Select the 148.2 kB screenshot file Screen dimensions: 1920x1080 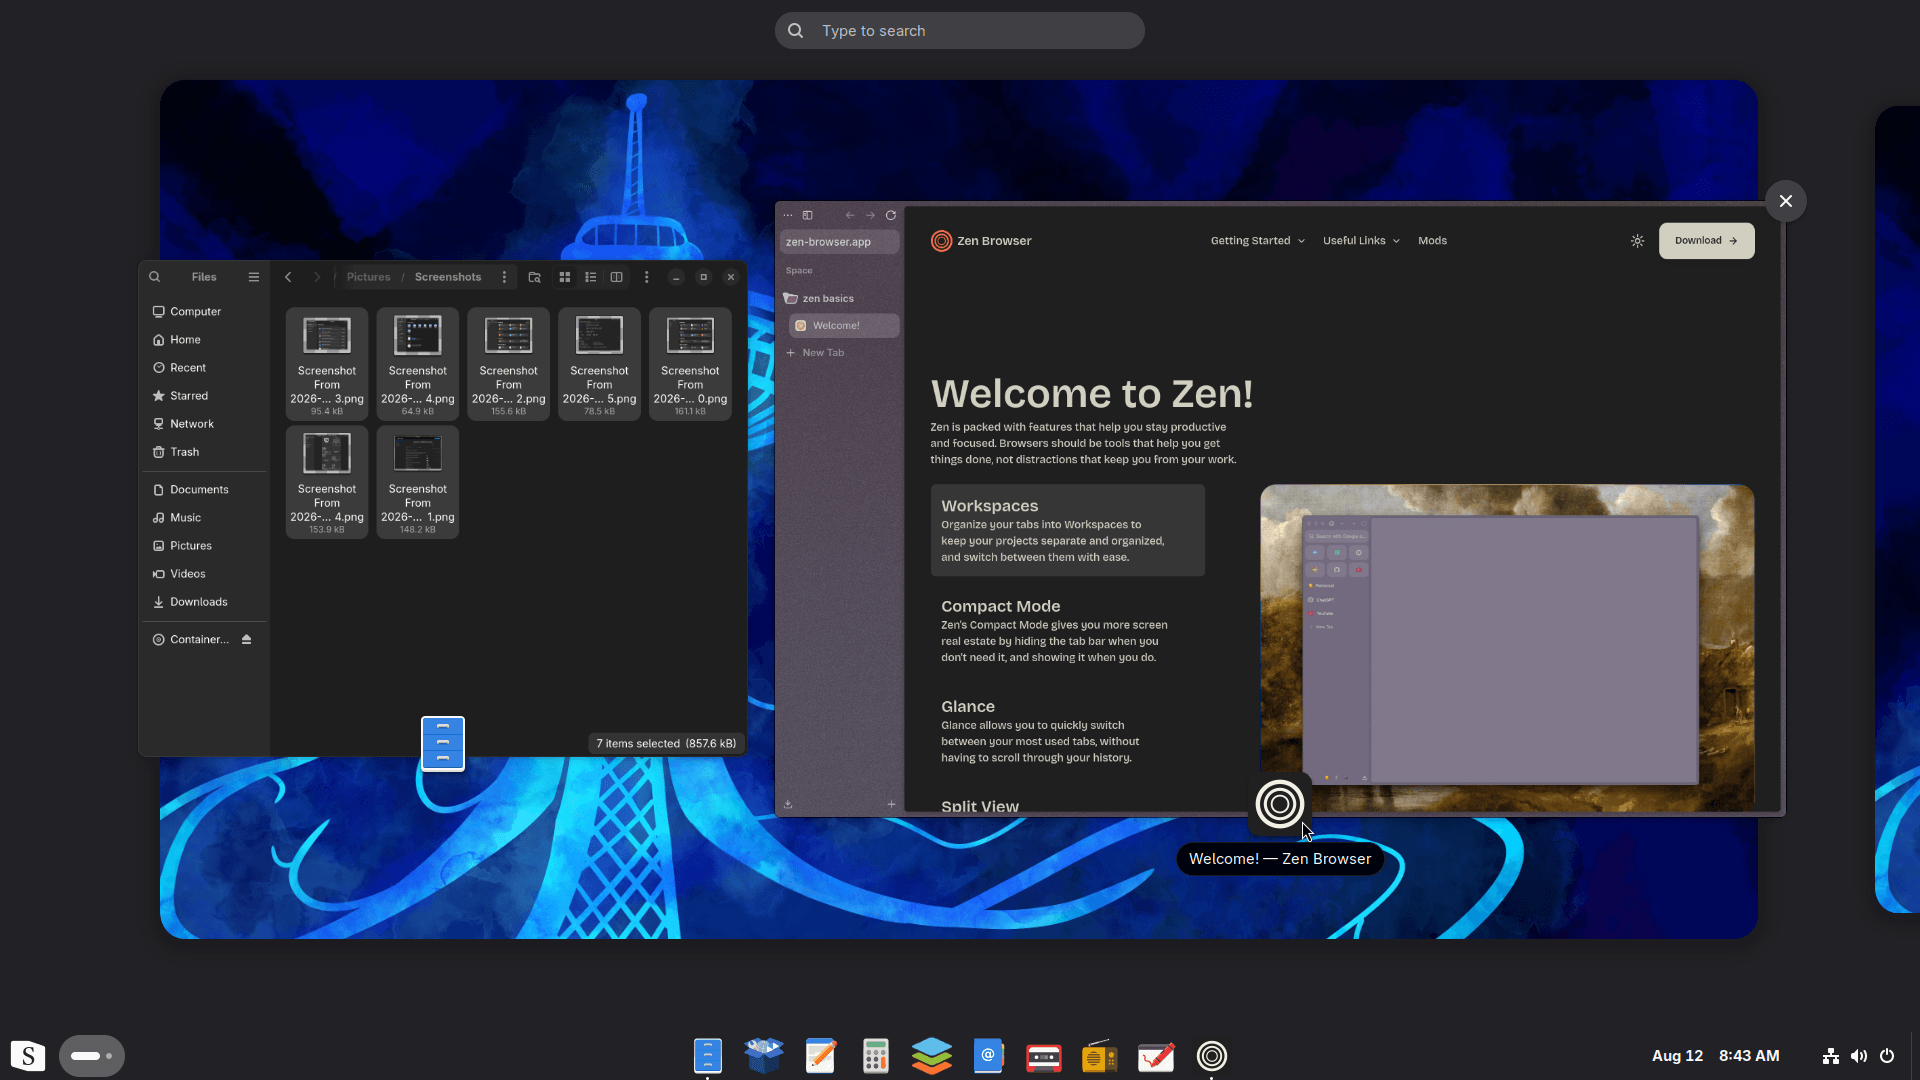pyautogui.click(x=418, y=482)
